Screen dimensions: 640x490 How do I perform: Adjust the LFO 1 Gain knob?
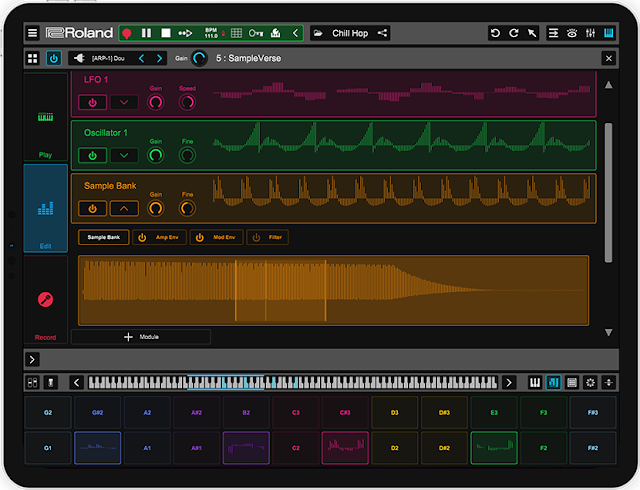pyautogui.click(x=156, y=102)
